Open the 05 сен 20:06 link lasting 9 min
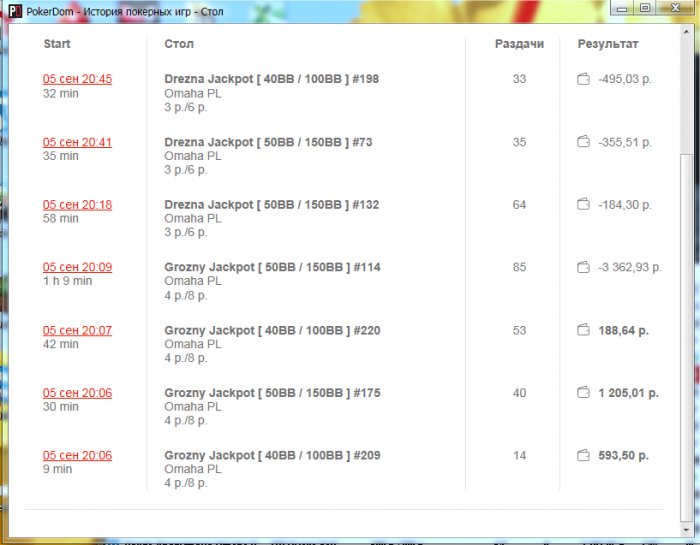Screen dimensions: 700x545 (x=77, y=455)
